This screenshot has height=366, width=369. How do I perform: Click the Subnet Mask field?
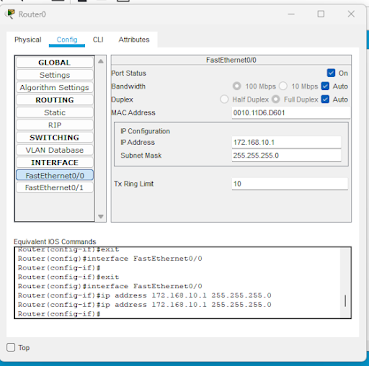click(286, 155)
